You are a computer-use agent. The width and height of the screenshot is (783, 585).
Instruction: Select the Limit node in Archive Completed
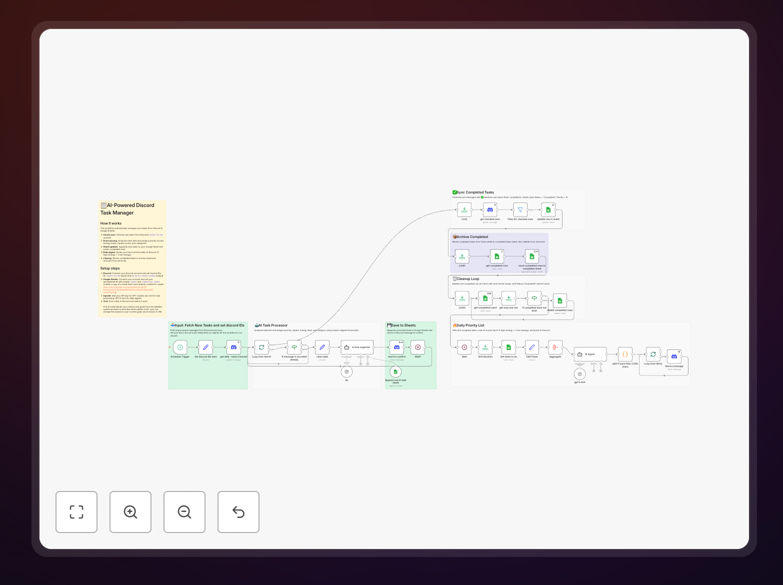[x=462, y=256]
